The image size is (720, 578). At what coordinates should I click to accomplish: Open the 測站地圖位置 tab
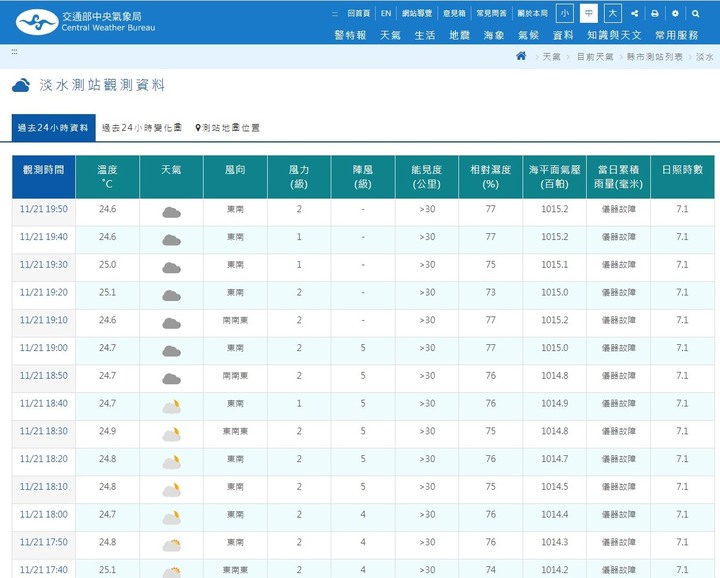point(227,128)
